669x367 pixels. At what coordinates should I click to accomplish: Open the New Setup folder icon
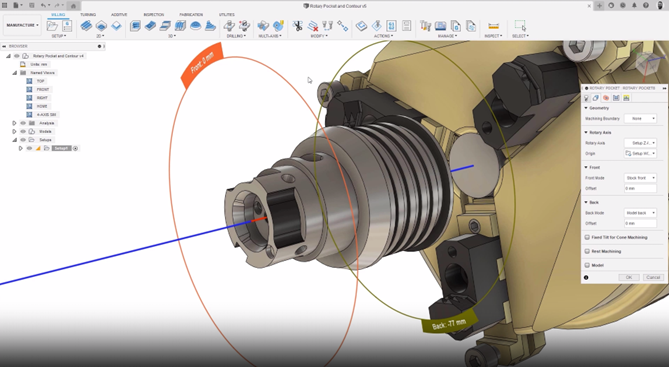52,26
